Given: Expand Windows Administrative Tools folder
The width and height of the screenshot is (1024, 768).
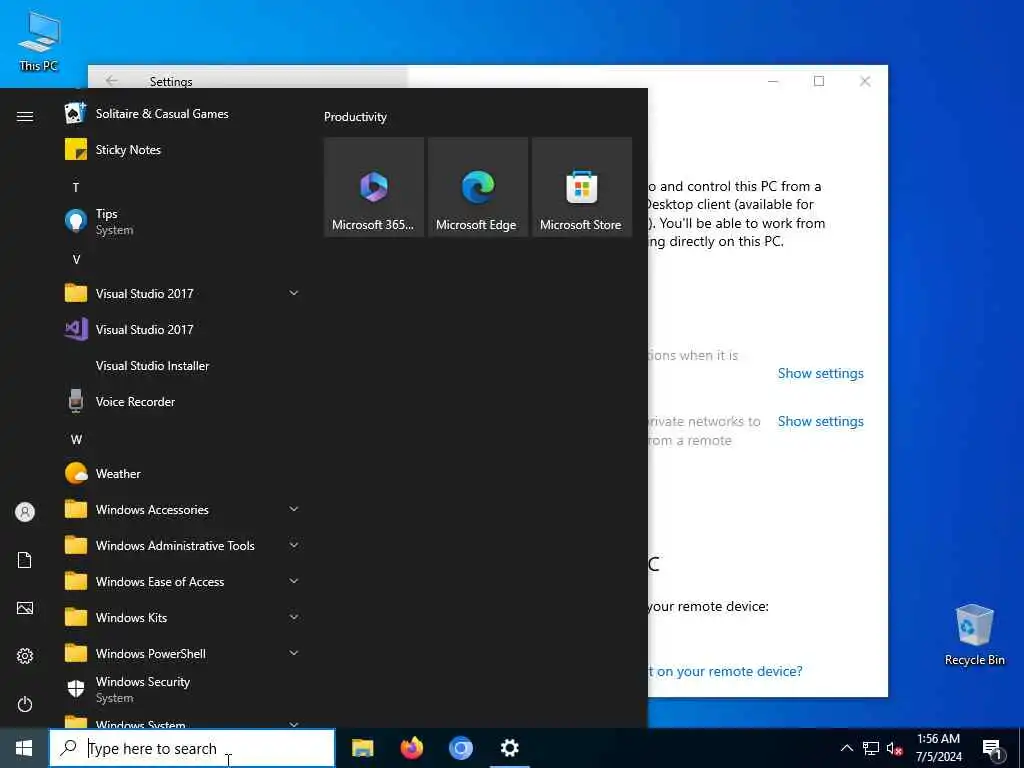Looking at the screenshot, I should tap(183, 545).
